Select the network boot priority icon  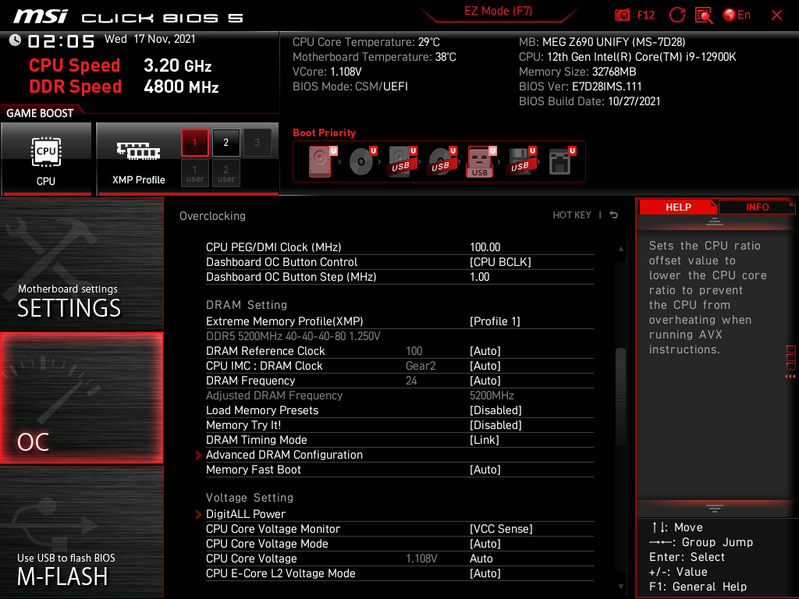pos(562,161)
